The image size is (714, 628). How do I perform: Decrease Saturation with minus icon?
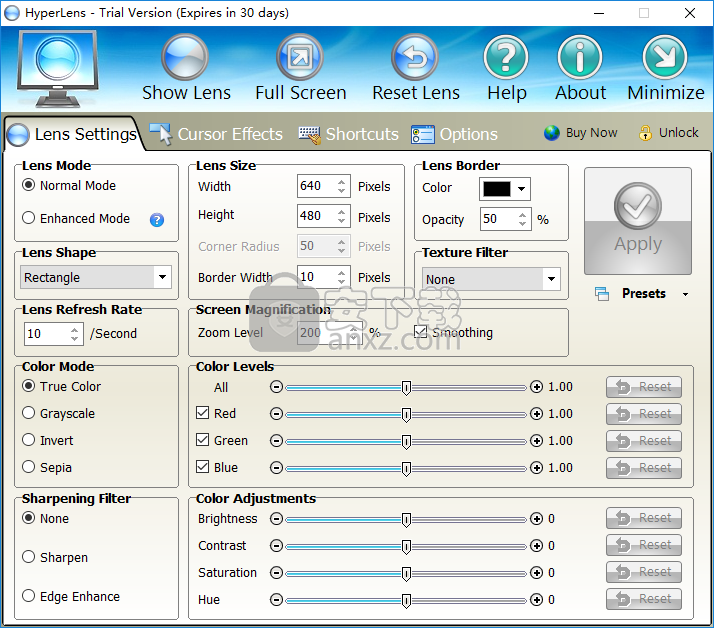(276, 572)
